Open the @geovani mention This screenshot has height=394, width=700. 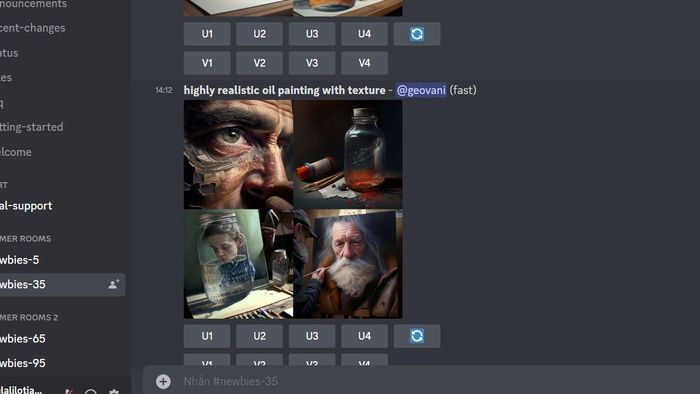coord(421,90)
